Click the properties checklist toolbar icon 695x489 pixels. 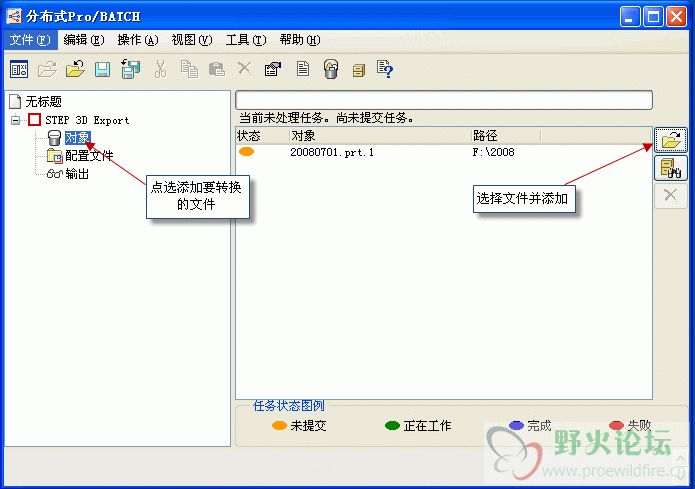point(273,69)
